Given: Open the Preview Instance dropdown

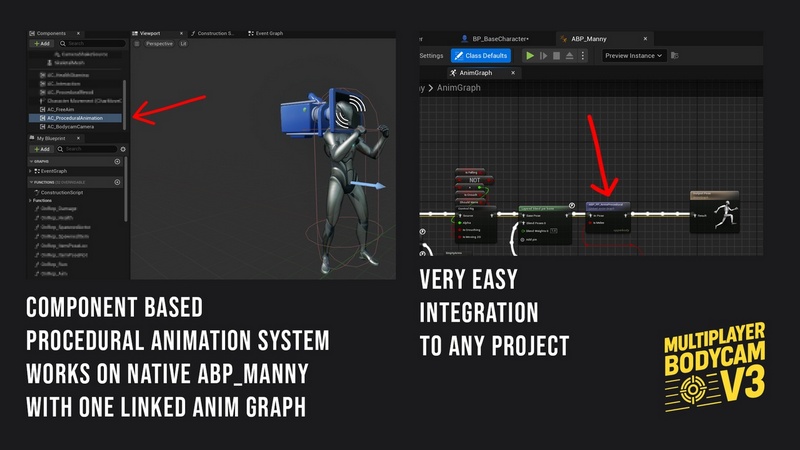Looking at the screenshot, I should point(633,56).
